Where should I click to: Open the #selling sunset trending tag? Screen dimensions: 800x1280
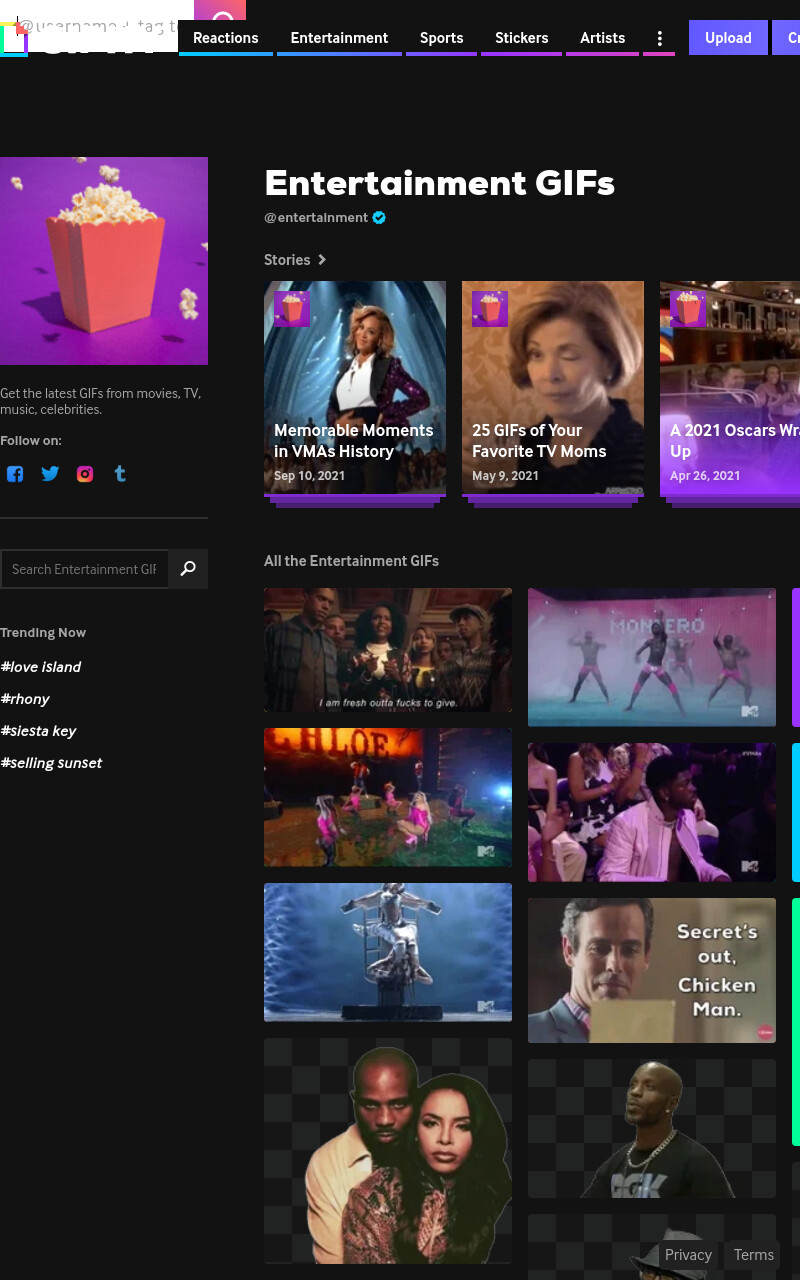click(x=51, y=763)
